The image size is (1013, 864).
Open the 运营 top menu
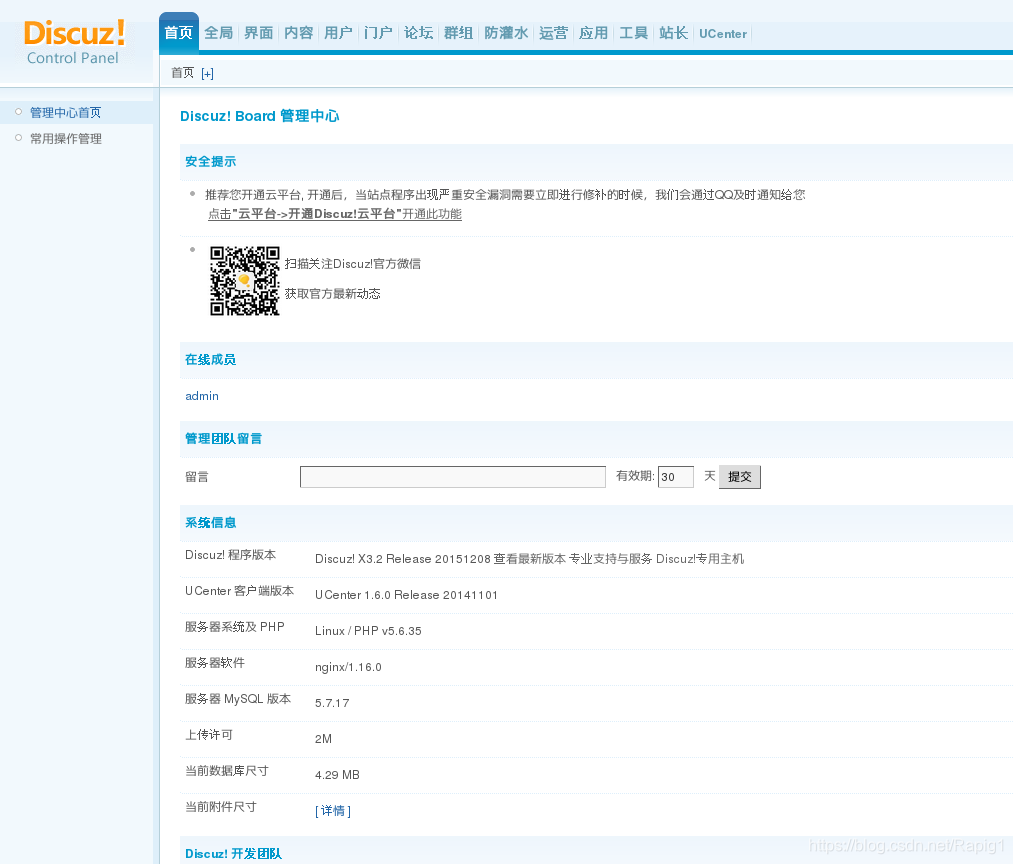click(554, 33)
